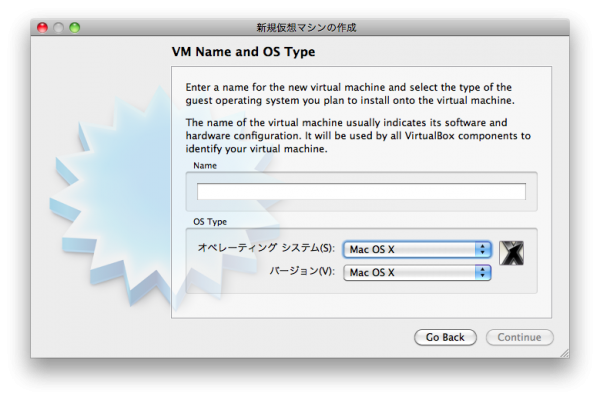The width and height of the screenshot is (600, 400).
Task: Click the window resize grip corner
Action: [564, 353]
